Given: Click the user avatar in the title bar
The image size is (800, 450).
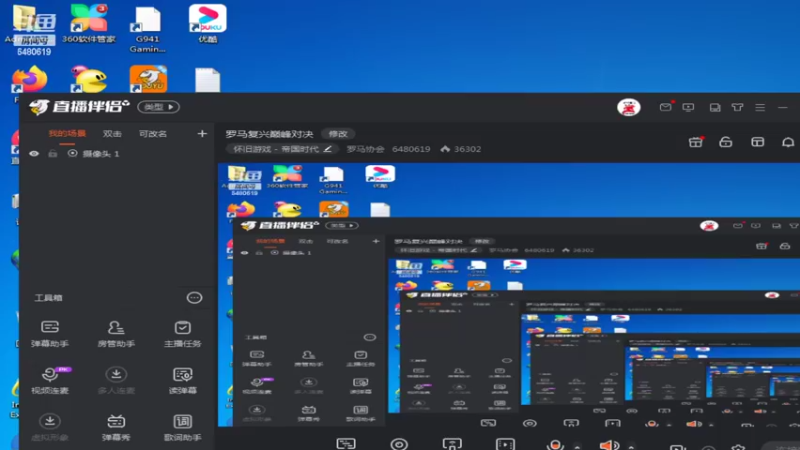Looking at the screenshot, I should pos(629,107).
